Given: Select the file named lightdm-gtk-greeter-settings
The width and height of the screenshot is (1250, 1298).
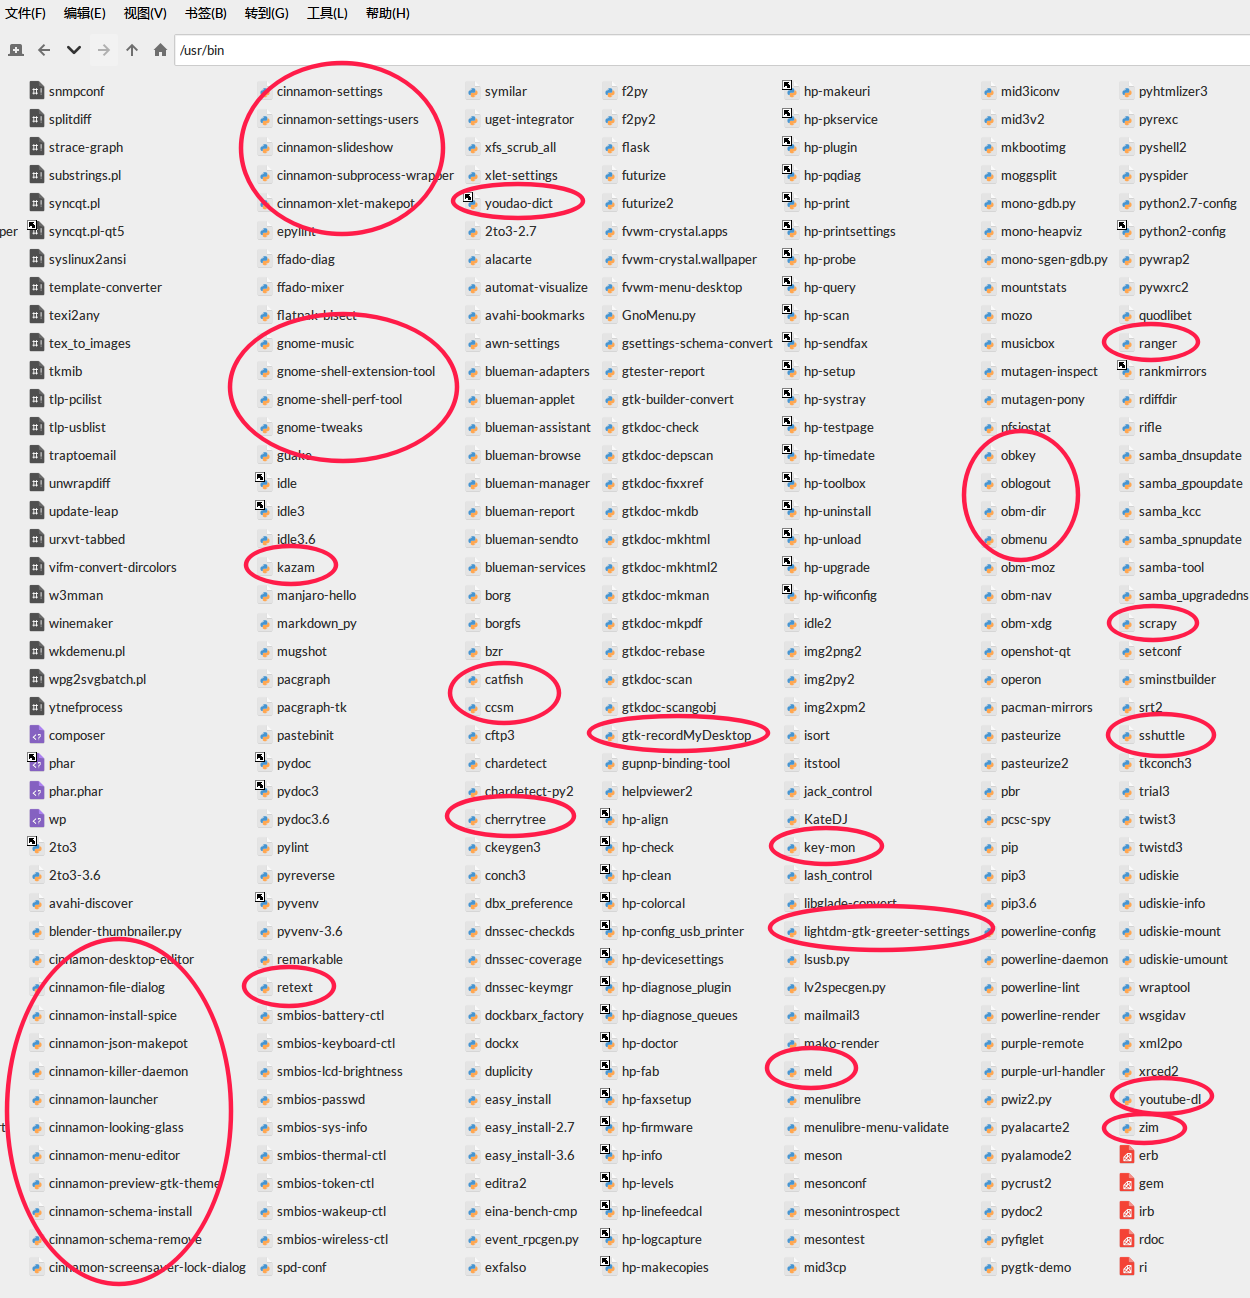Looking at the screenshot, I should (x=886, y=931).
